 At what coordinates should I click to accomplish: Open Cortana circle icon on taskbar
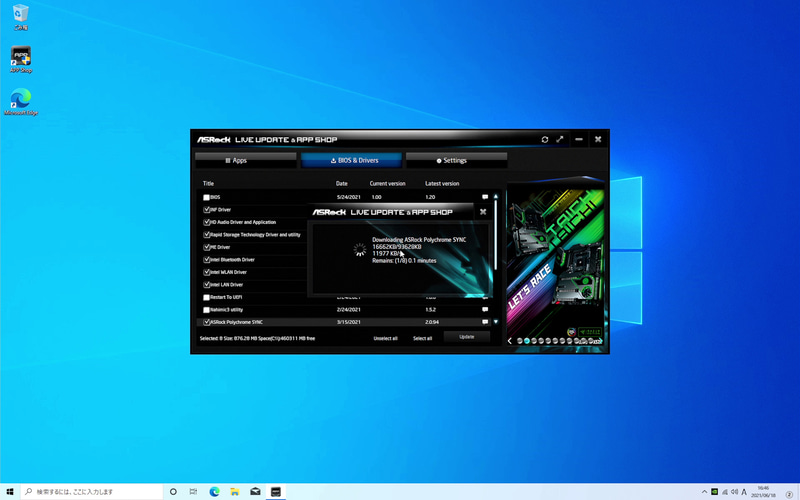click(173, 491)
